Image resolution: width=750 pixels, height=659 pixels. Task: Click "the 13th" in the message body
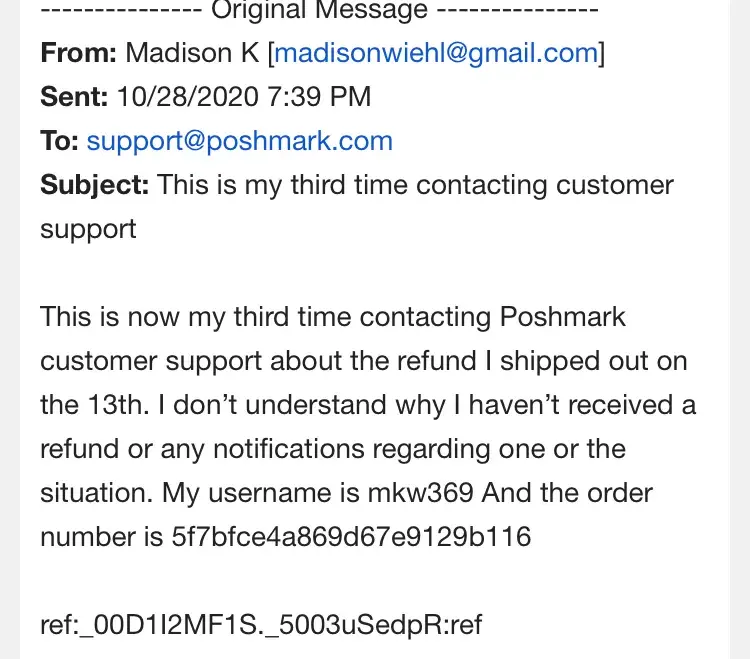pyautogui.click(x=90, y=405)
